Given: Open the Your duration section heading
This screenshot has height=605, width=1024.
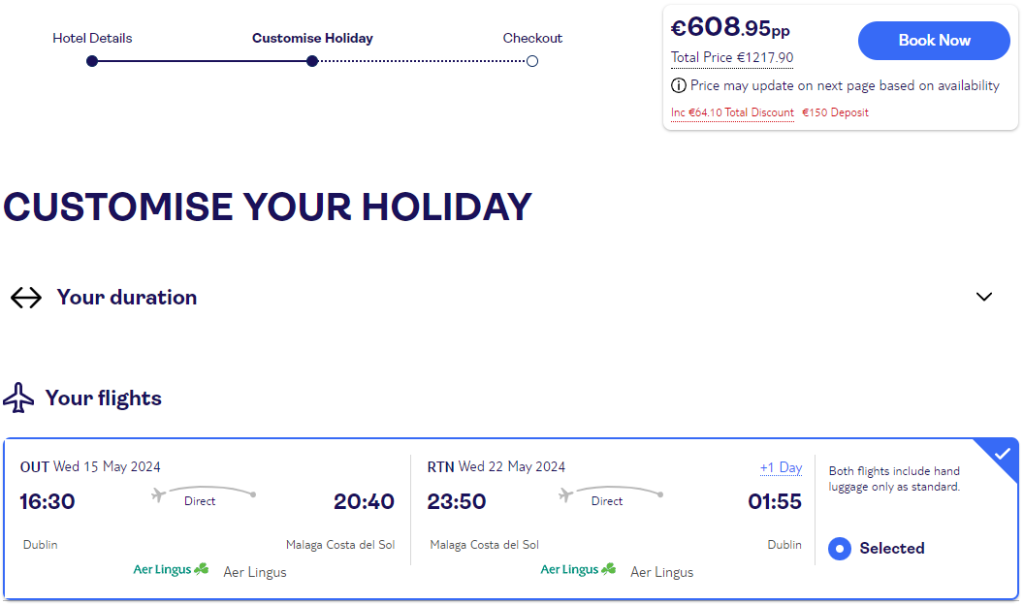Looking at the screenshot, I should tap(127, 297).
